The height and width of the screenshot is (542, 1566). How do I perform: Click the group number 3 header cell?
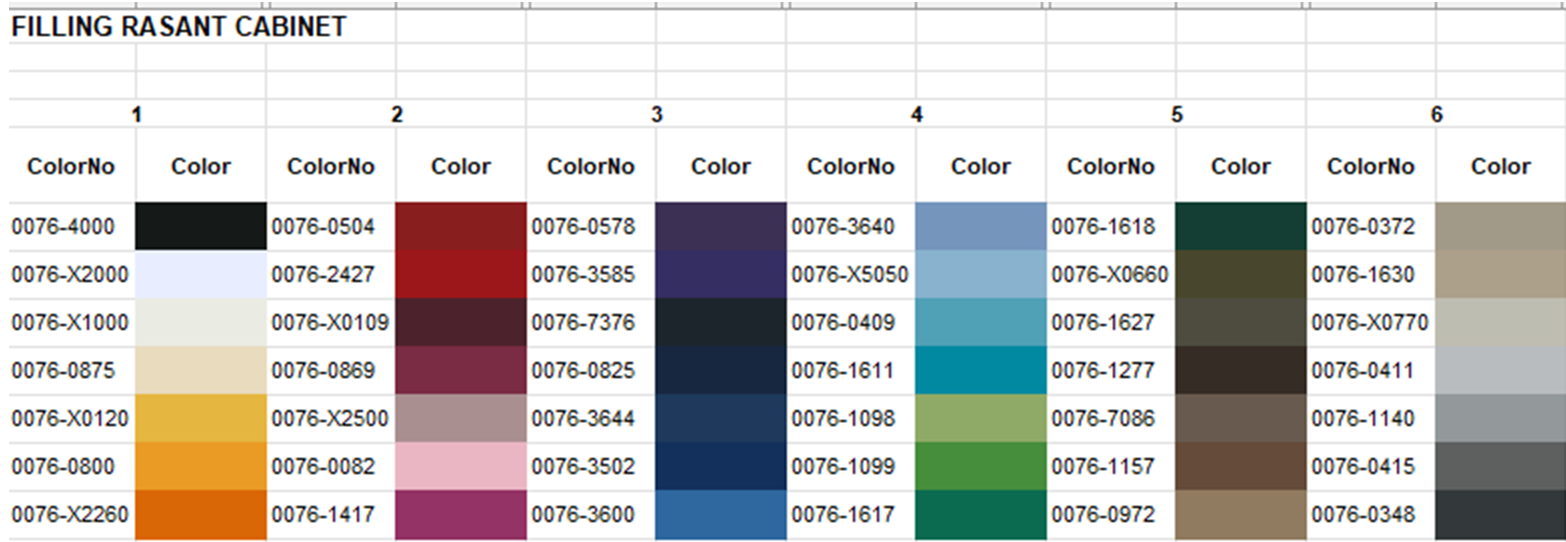coord(656,115)
